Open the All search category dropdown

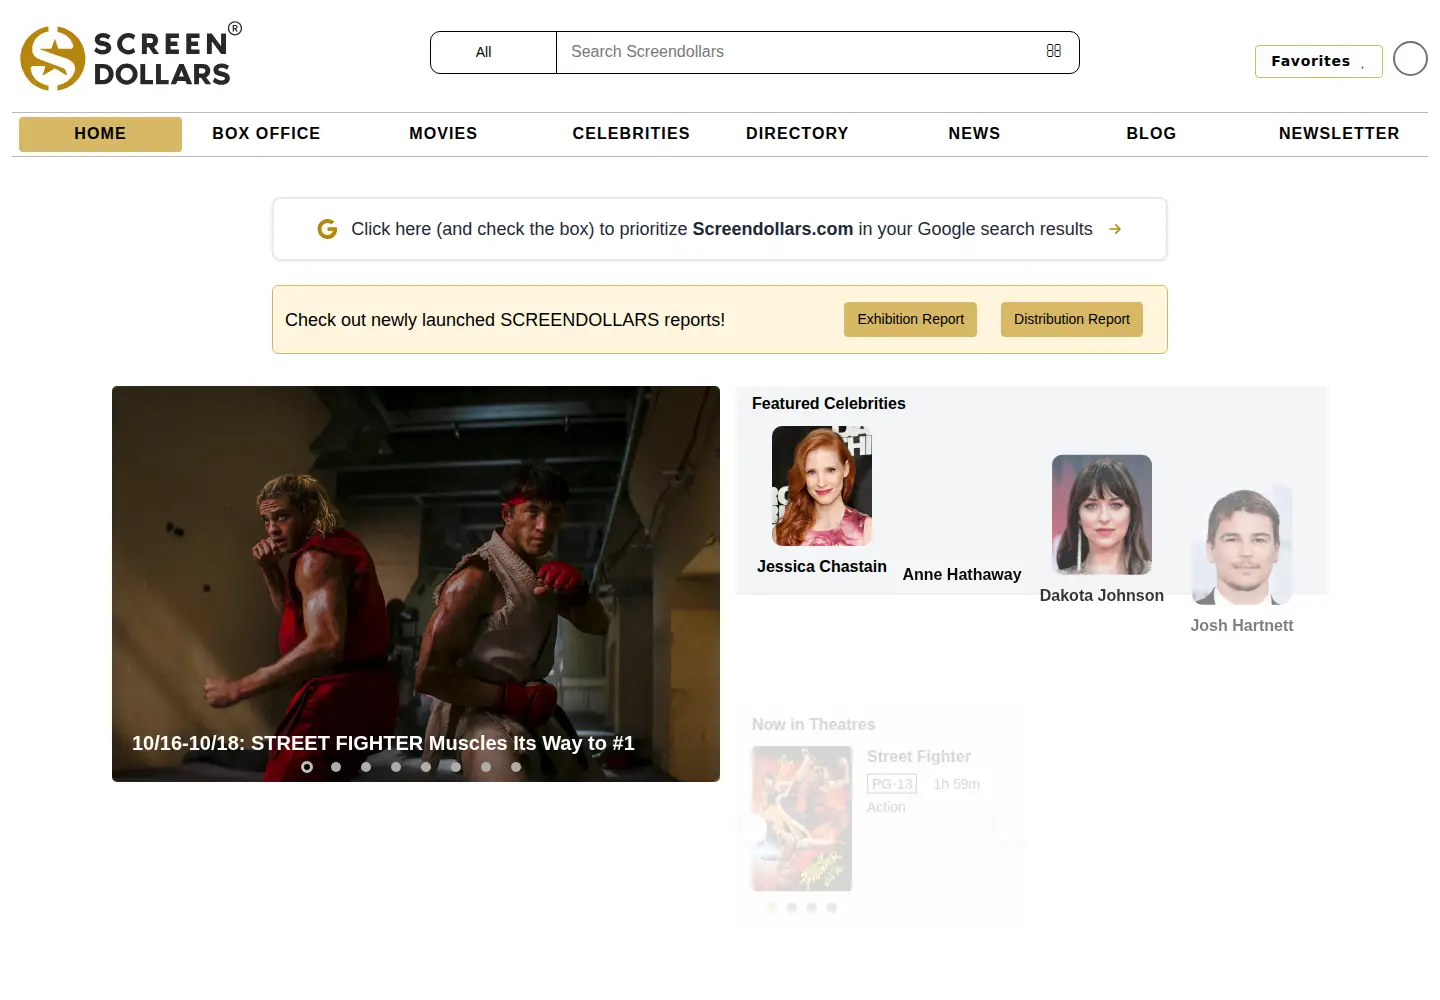[x=493, y=52]
